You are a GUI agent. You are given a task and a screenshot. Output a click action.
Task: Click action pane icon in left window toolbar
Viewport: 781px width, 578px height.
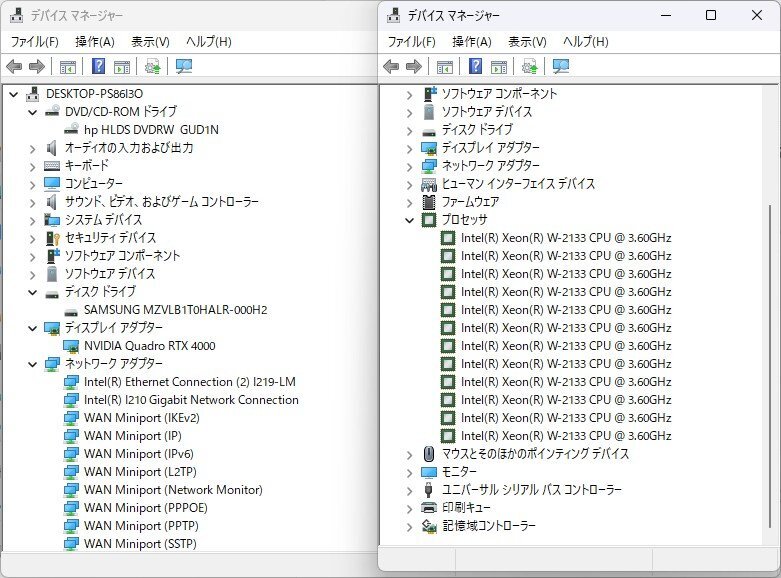(122, 66)
